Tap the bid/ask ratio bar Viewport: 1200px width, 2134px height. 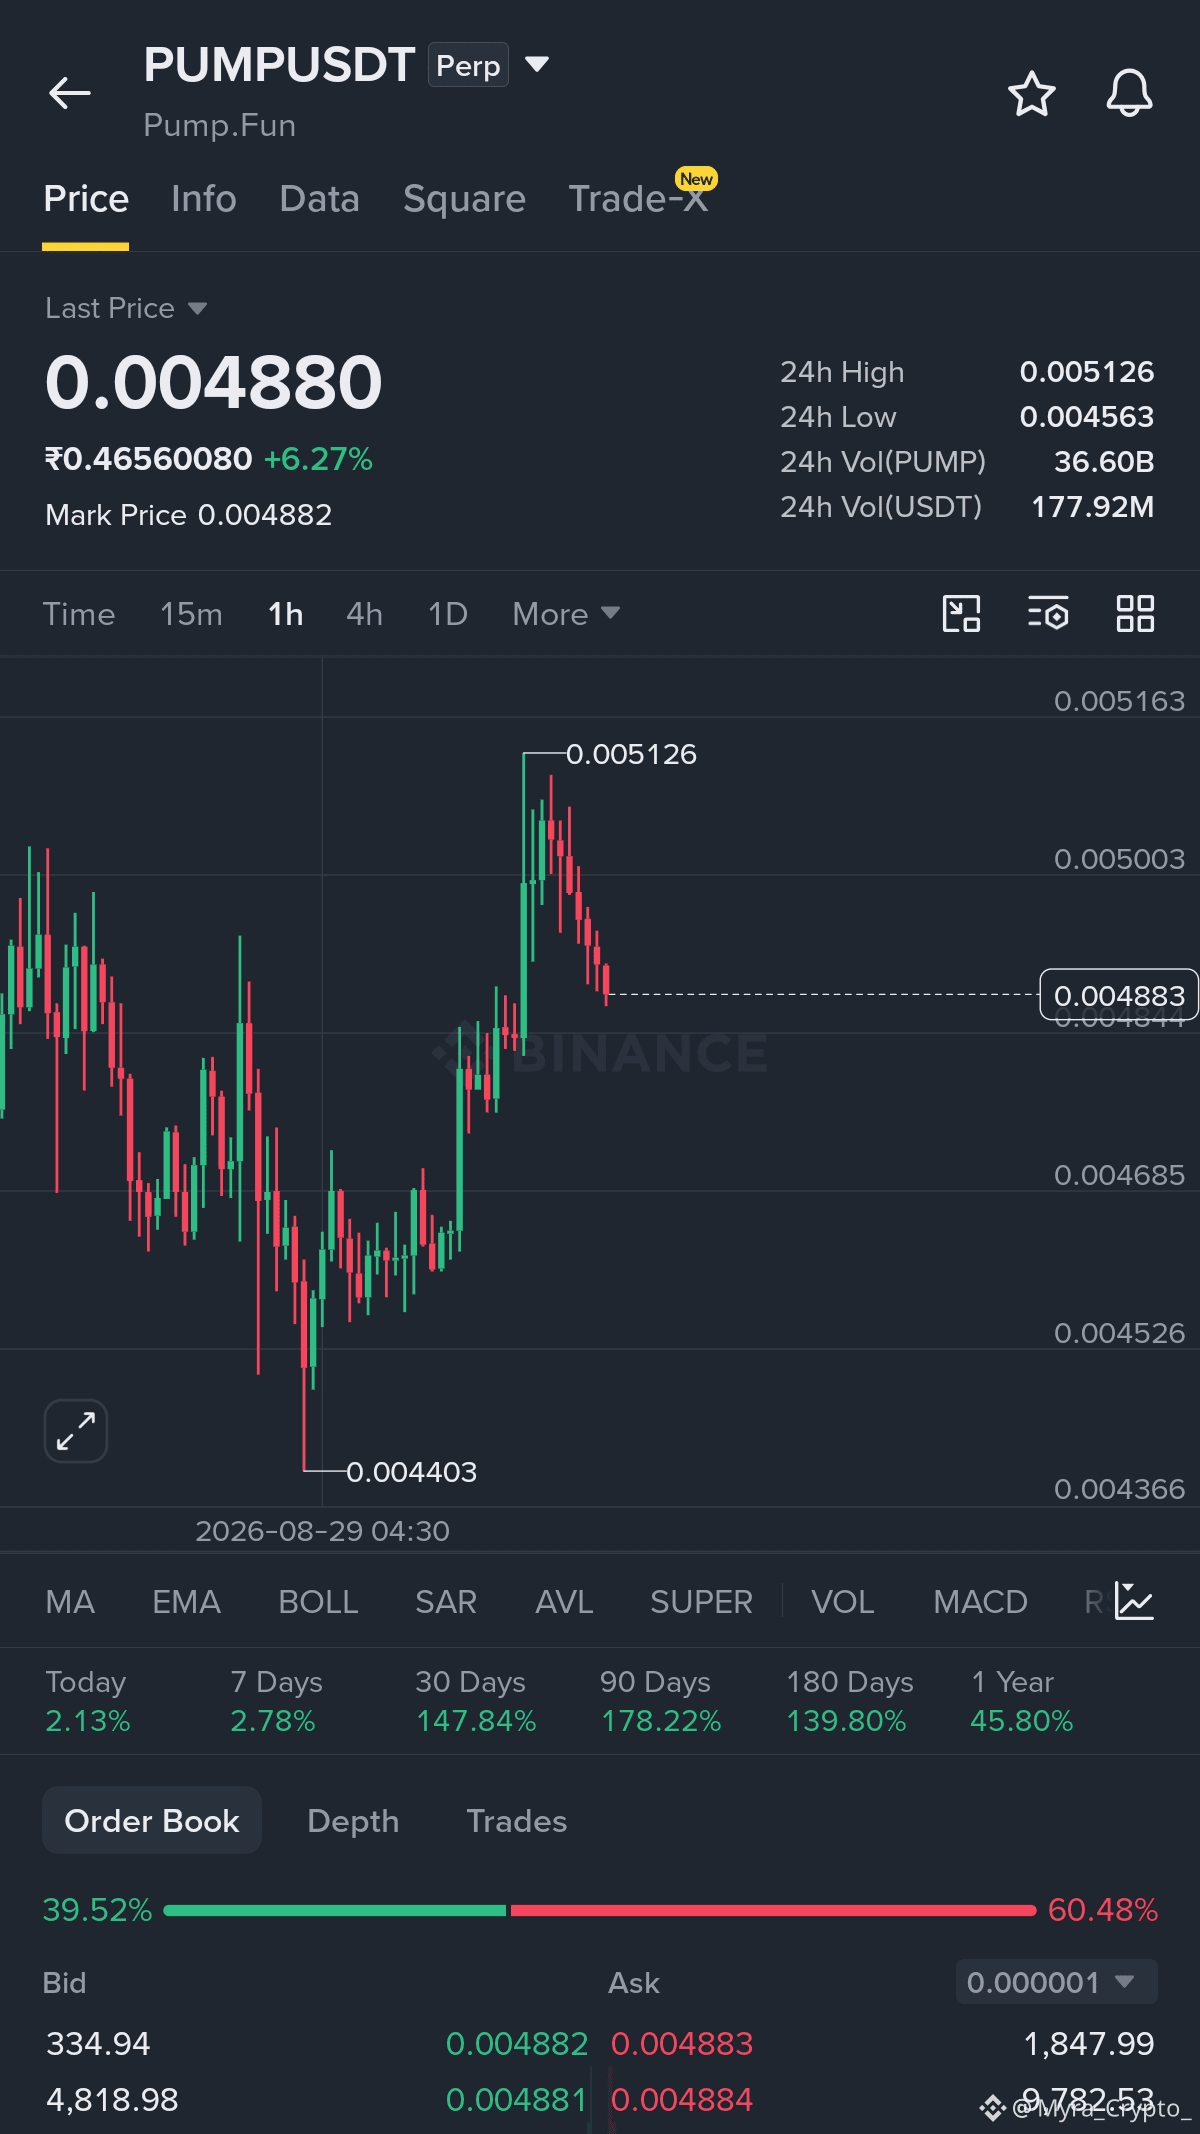click(x=600, y=1910)
